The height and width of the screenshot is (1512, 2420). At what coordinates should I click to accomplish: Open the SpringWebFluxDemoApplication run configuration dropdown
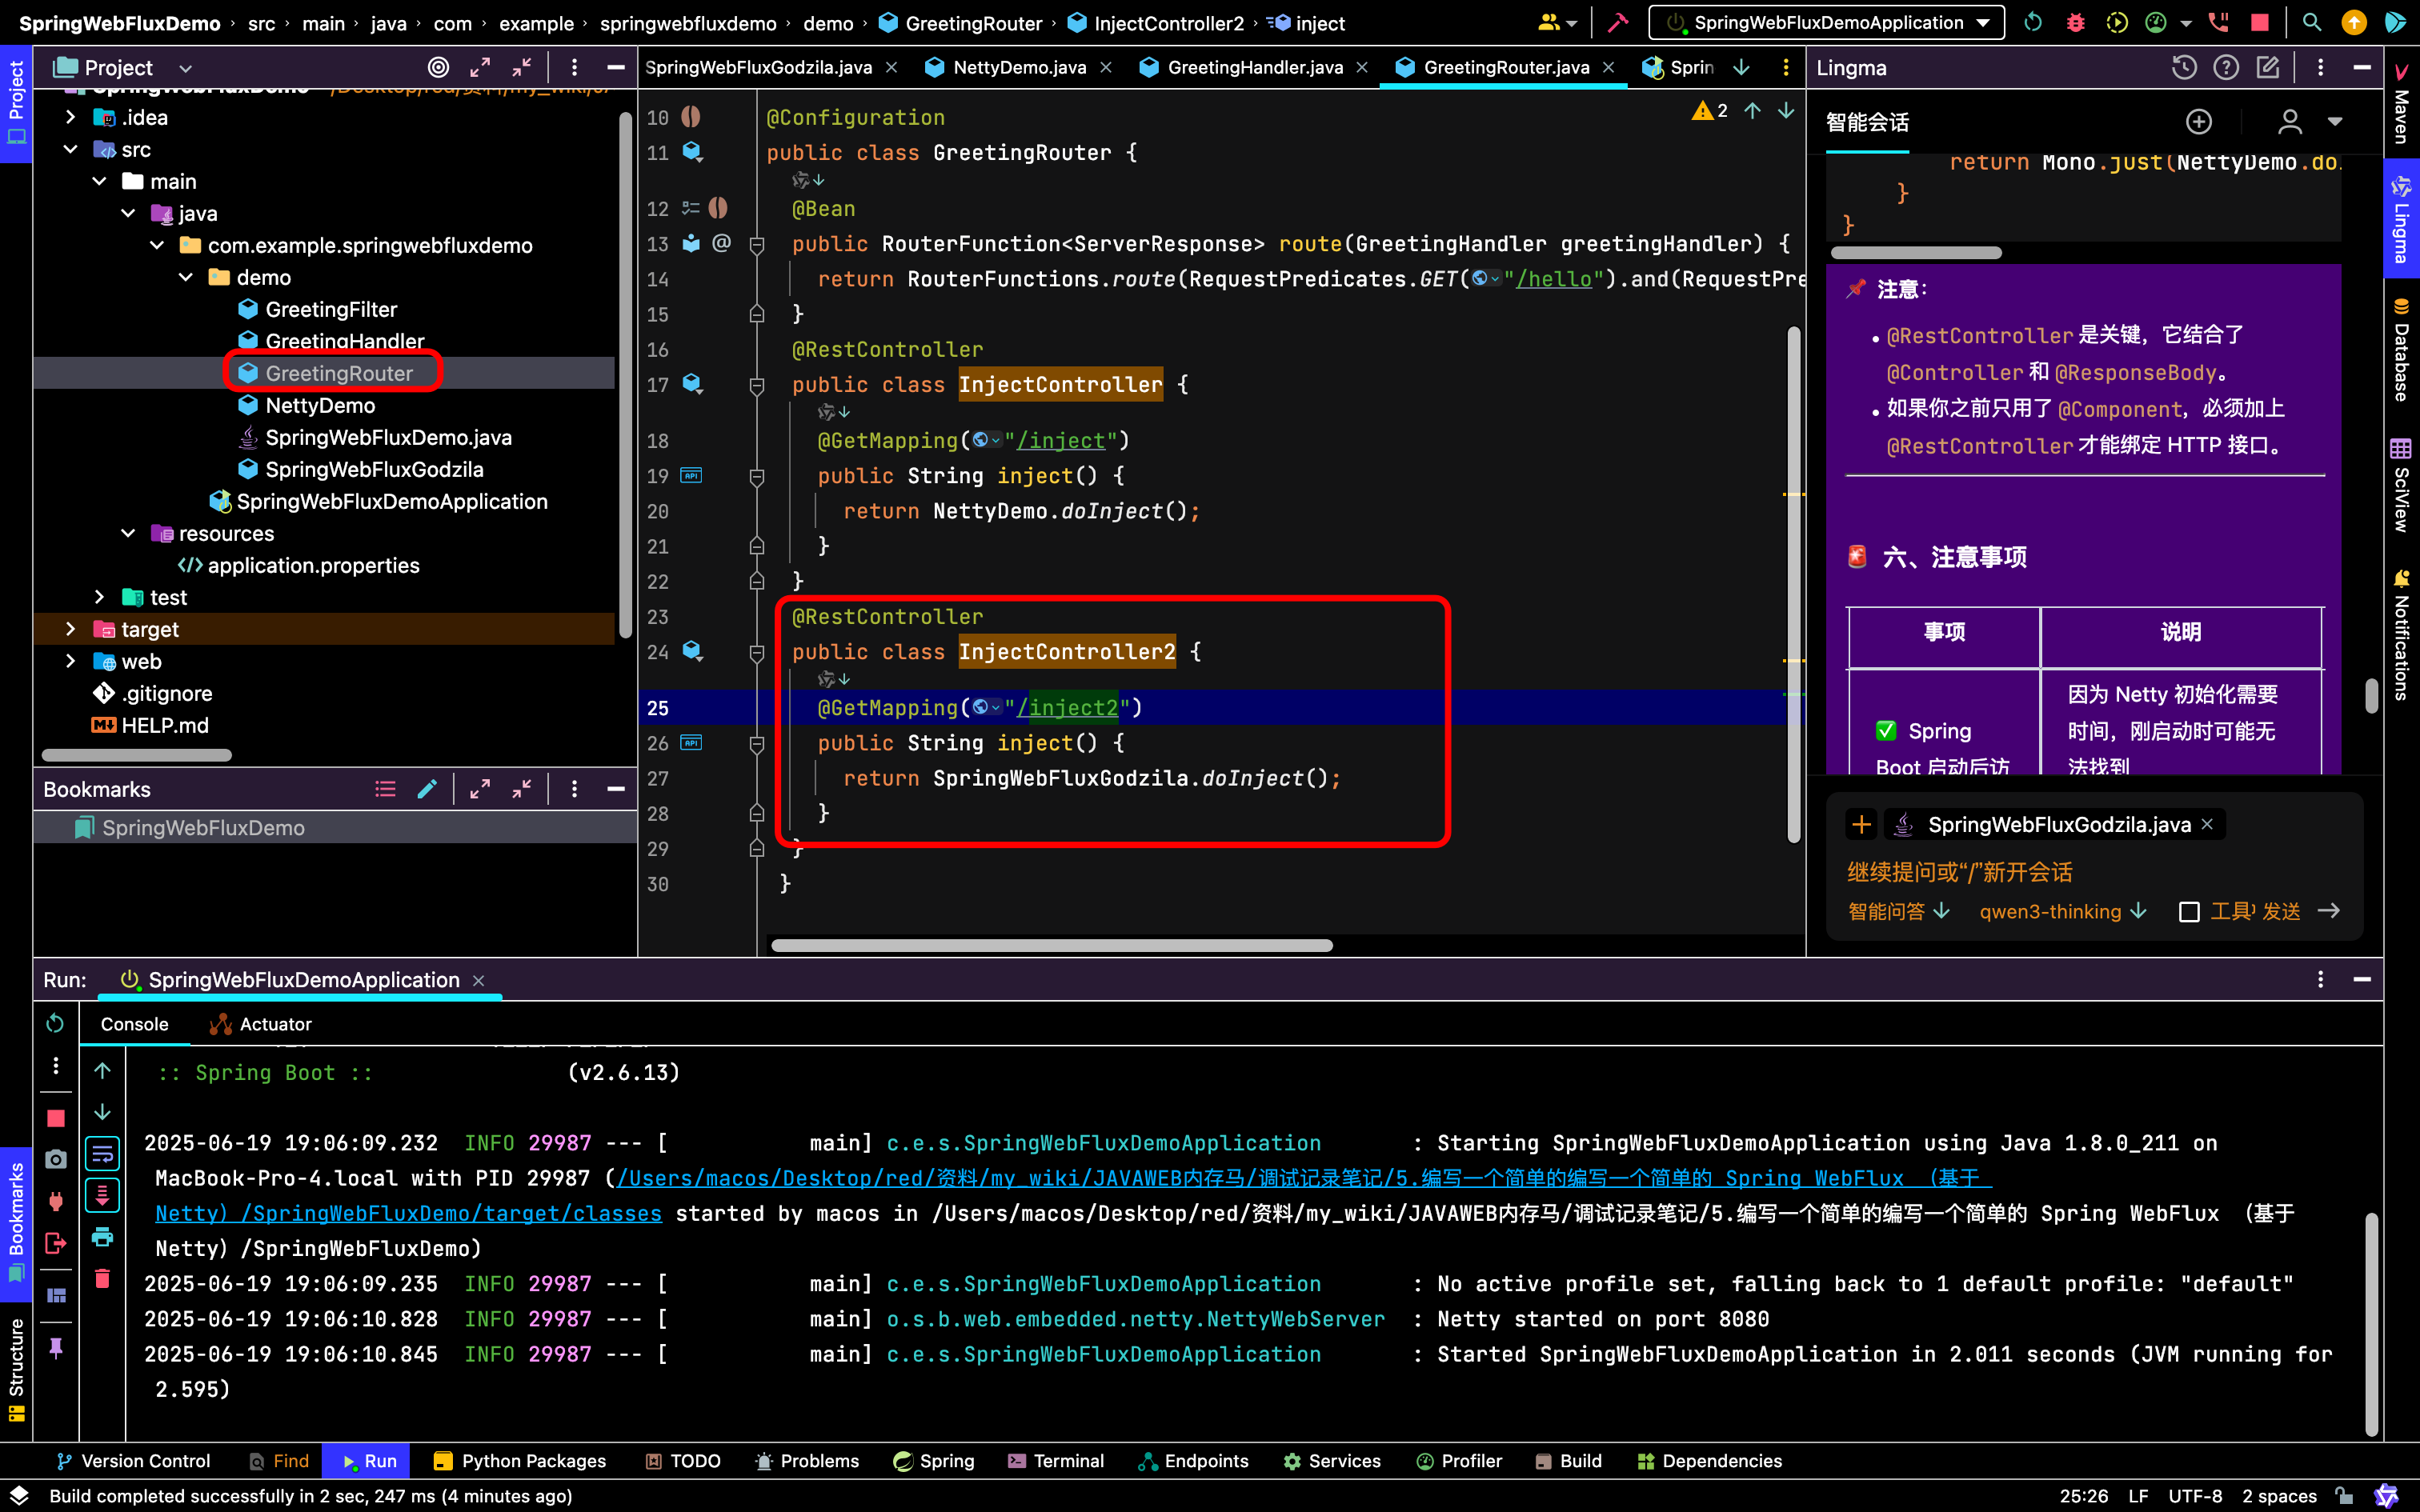(x=1826, y=22)
